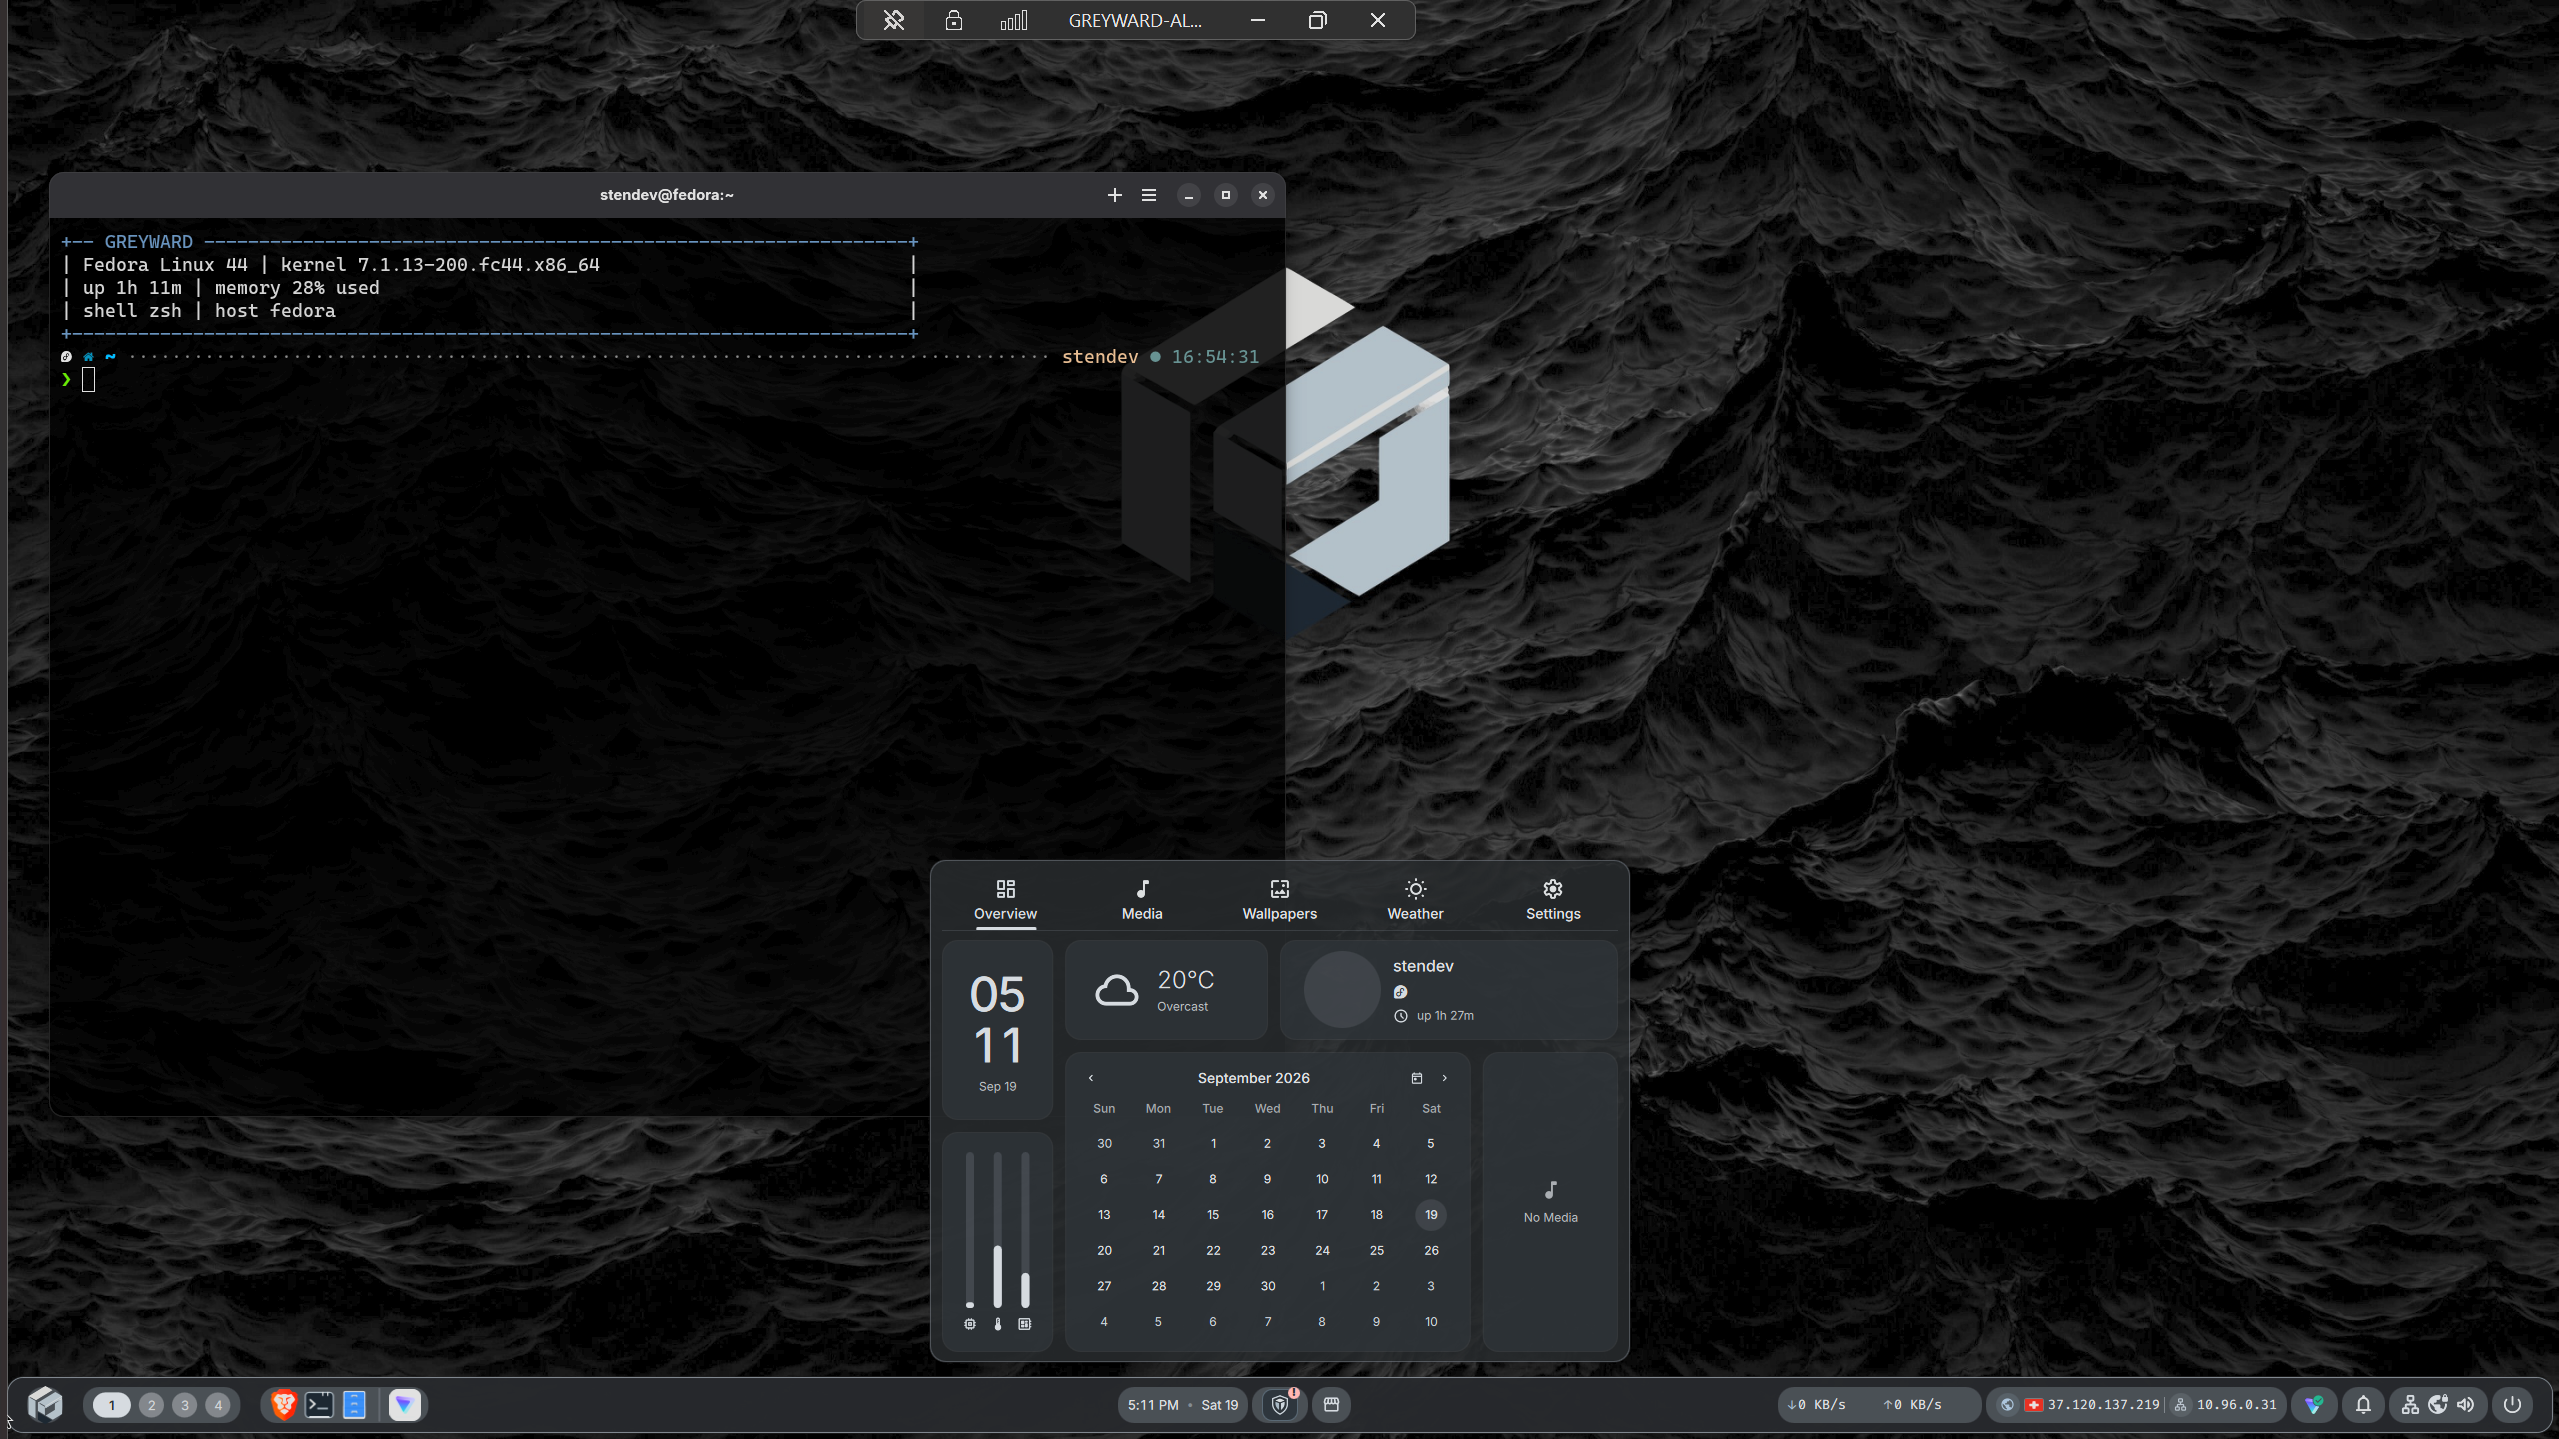Switch to workspace 2
2559x1439 pixels.
coord(152,1405)
